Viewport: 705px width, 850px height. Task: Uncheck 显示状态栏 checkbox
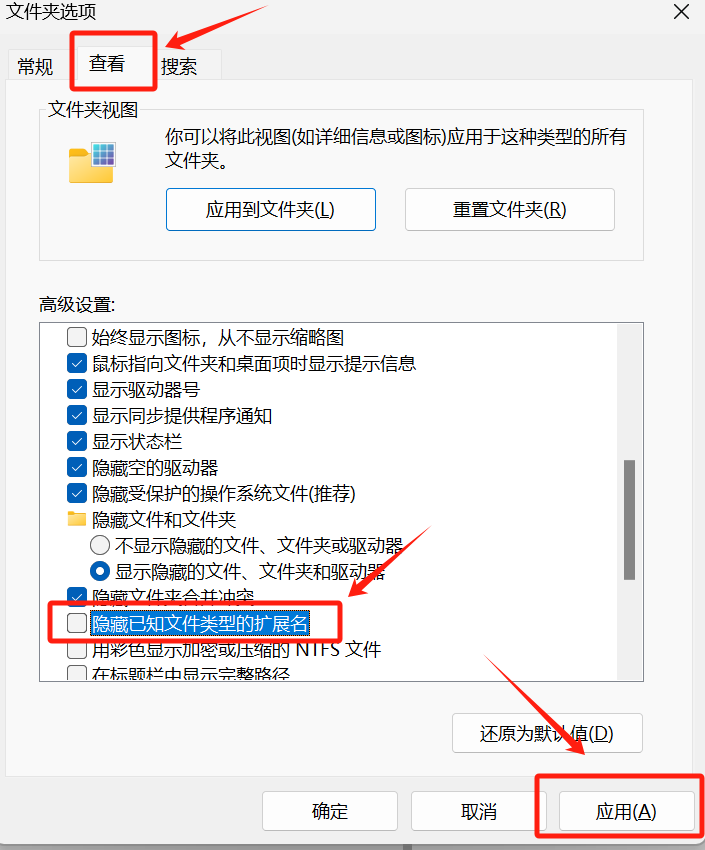(77, 441)
